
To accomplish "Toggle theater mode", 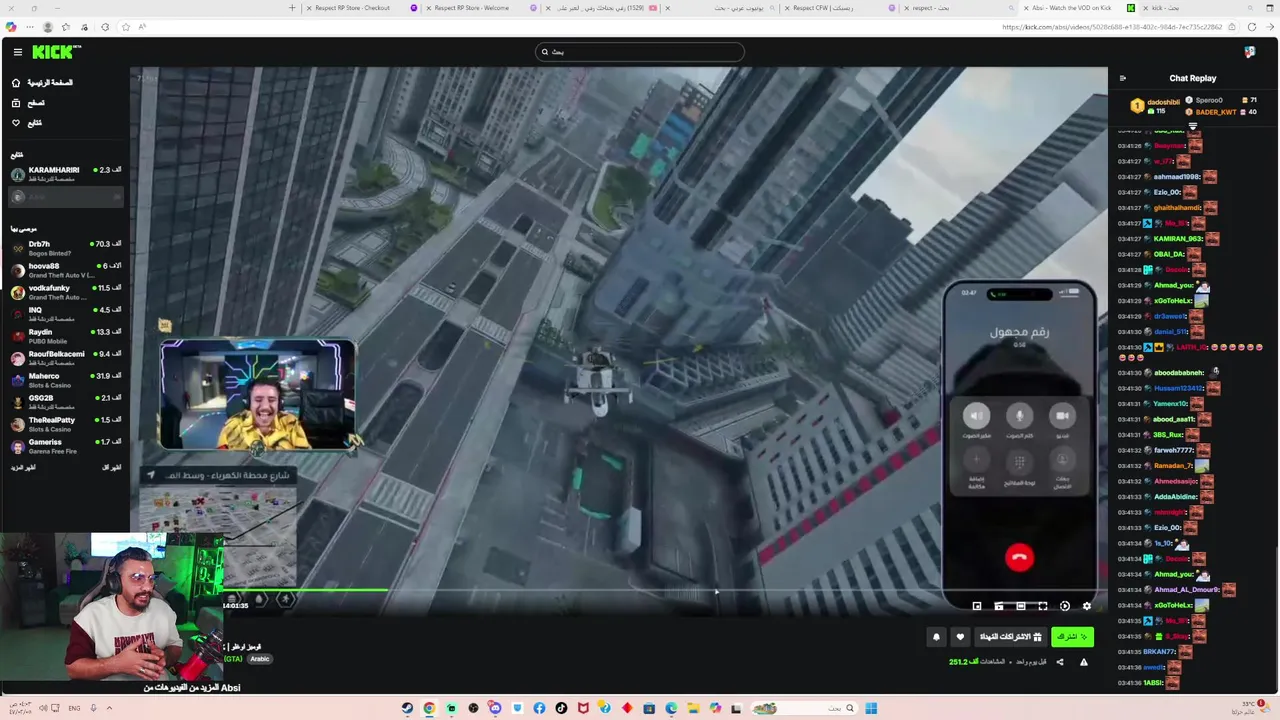I will (x=1021, y=606).
